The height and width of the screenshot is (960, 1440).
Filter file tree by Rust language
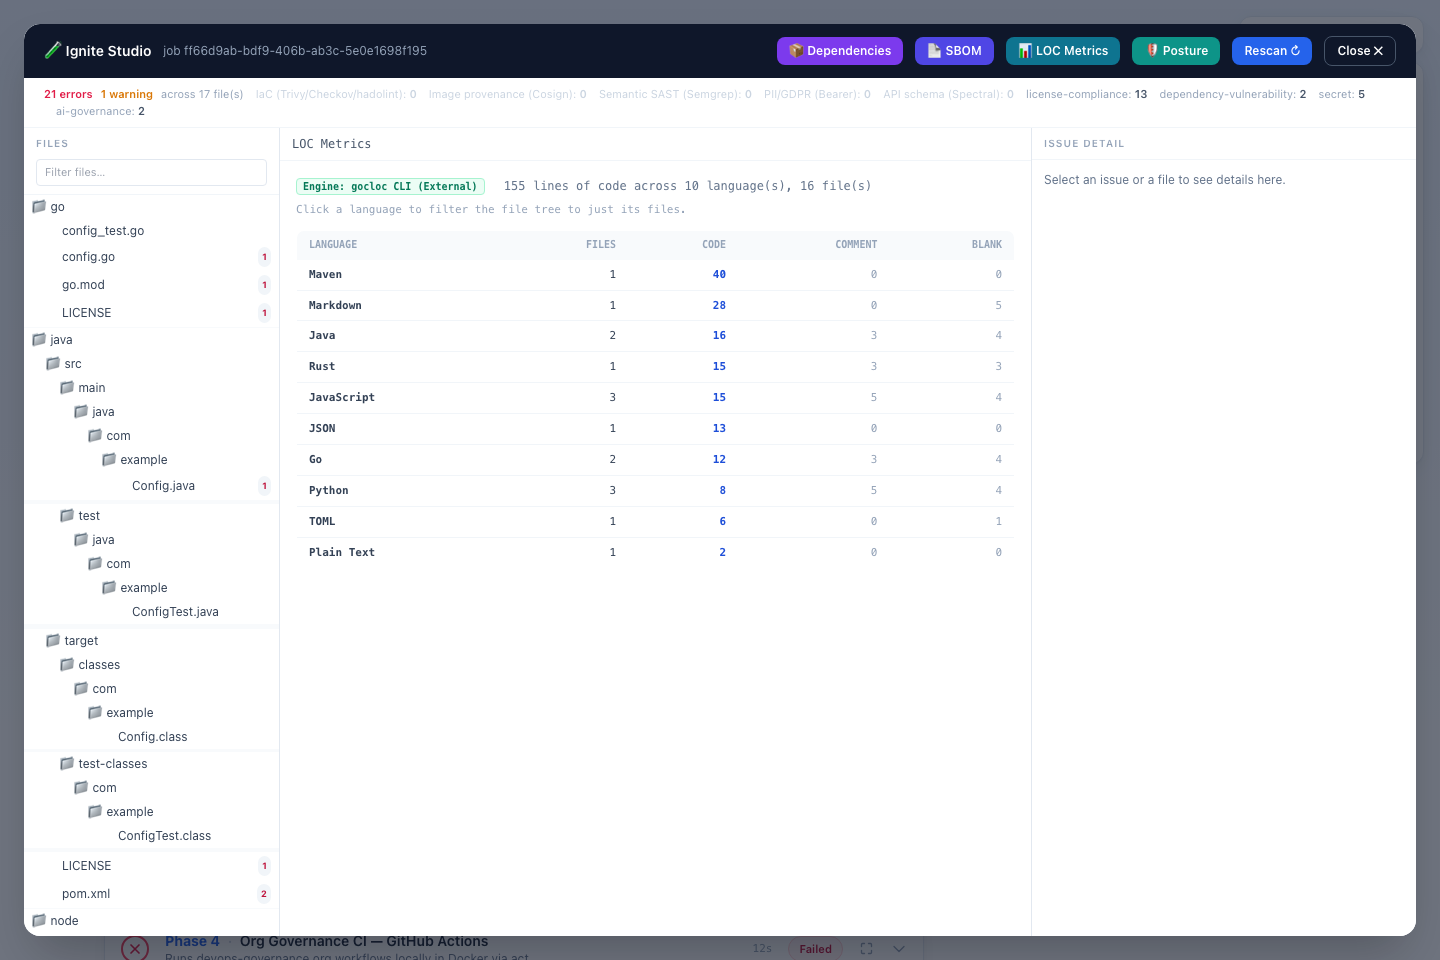[x=655, y=367]
